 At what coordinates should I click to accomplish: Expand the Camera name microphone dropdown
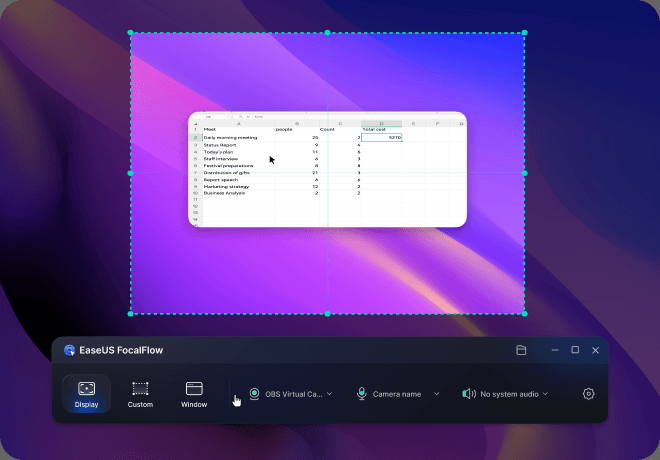436,394
